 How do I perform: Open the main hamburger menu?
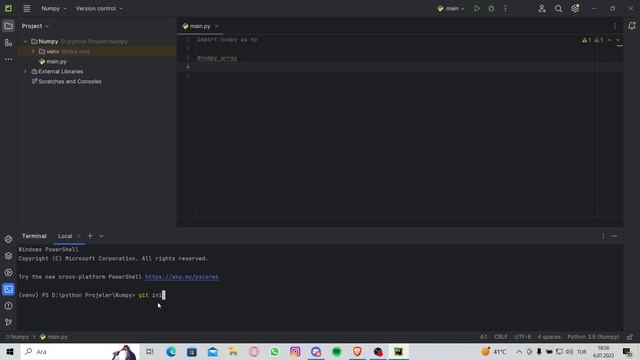point(27,9)
